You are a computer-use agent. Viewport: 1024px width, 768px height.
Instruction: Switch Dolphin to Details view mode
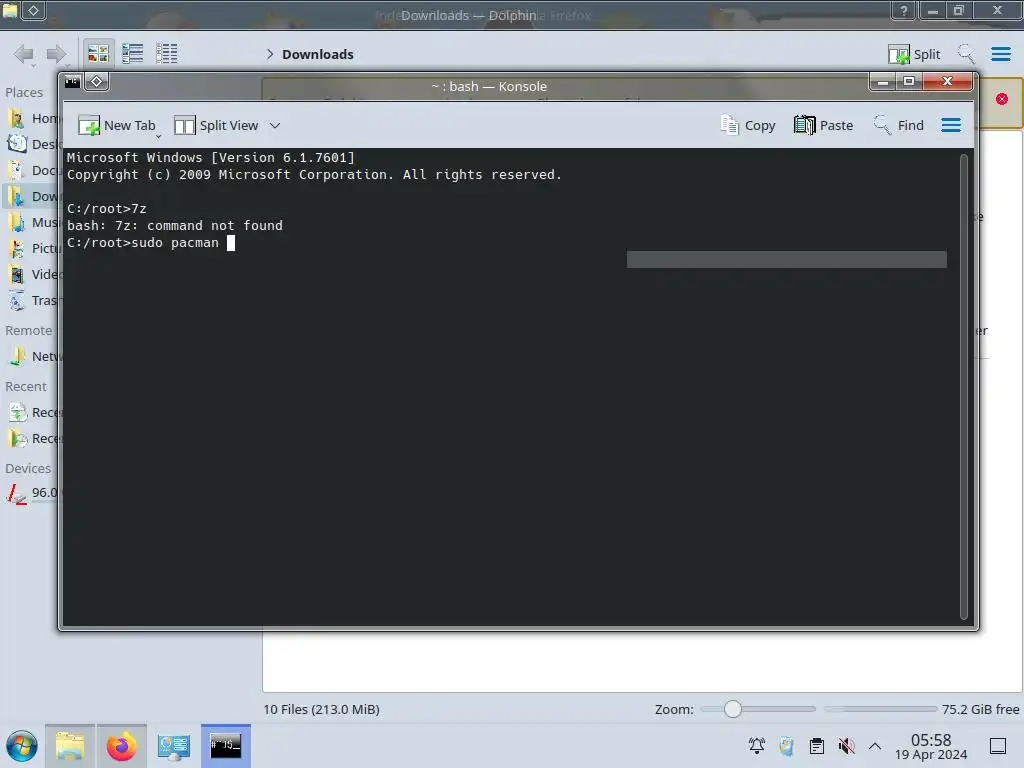tap(167, 54)
